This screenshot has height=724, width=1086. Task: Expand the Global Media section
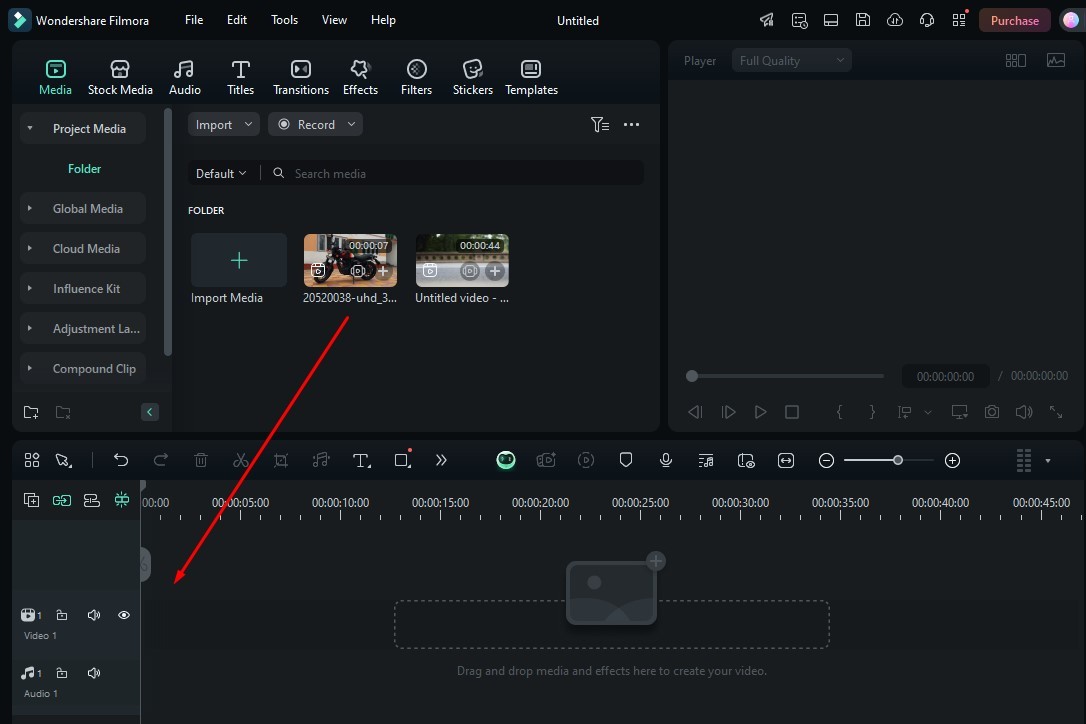pyautogui.click(x=87, y=209)
